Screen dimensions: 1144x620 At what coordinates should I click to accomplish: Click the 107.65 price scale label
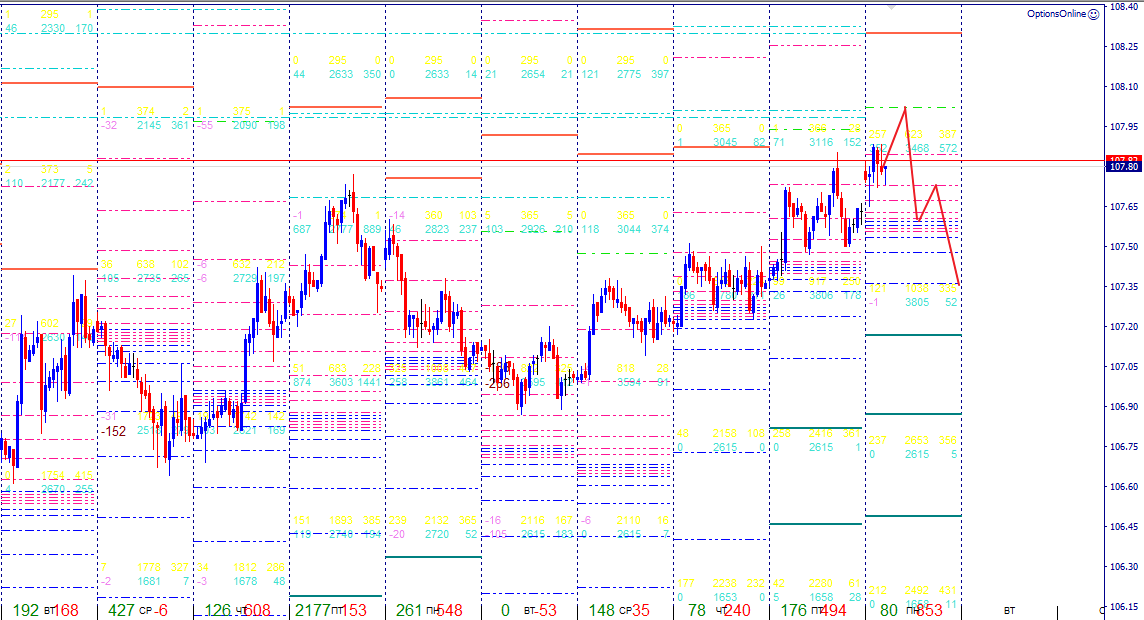point(1124,207)
